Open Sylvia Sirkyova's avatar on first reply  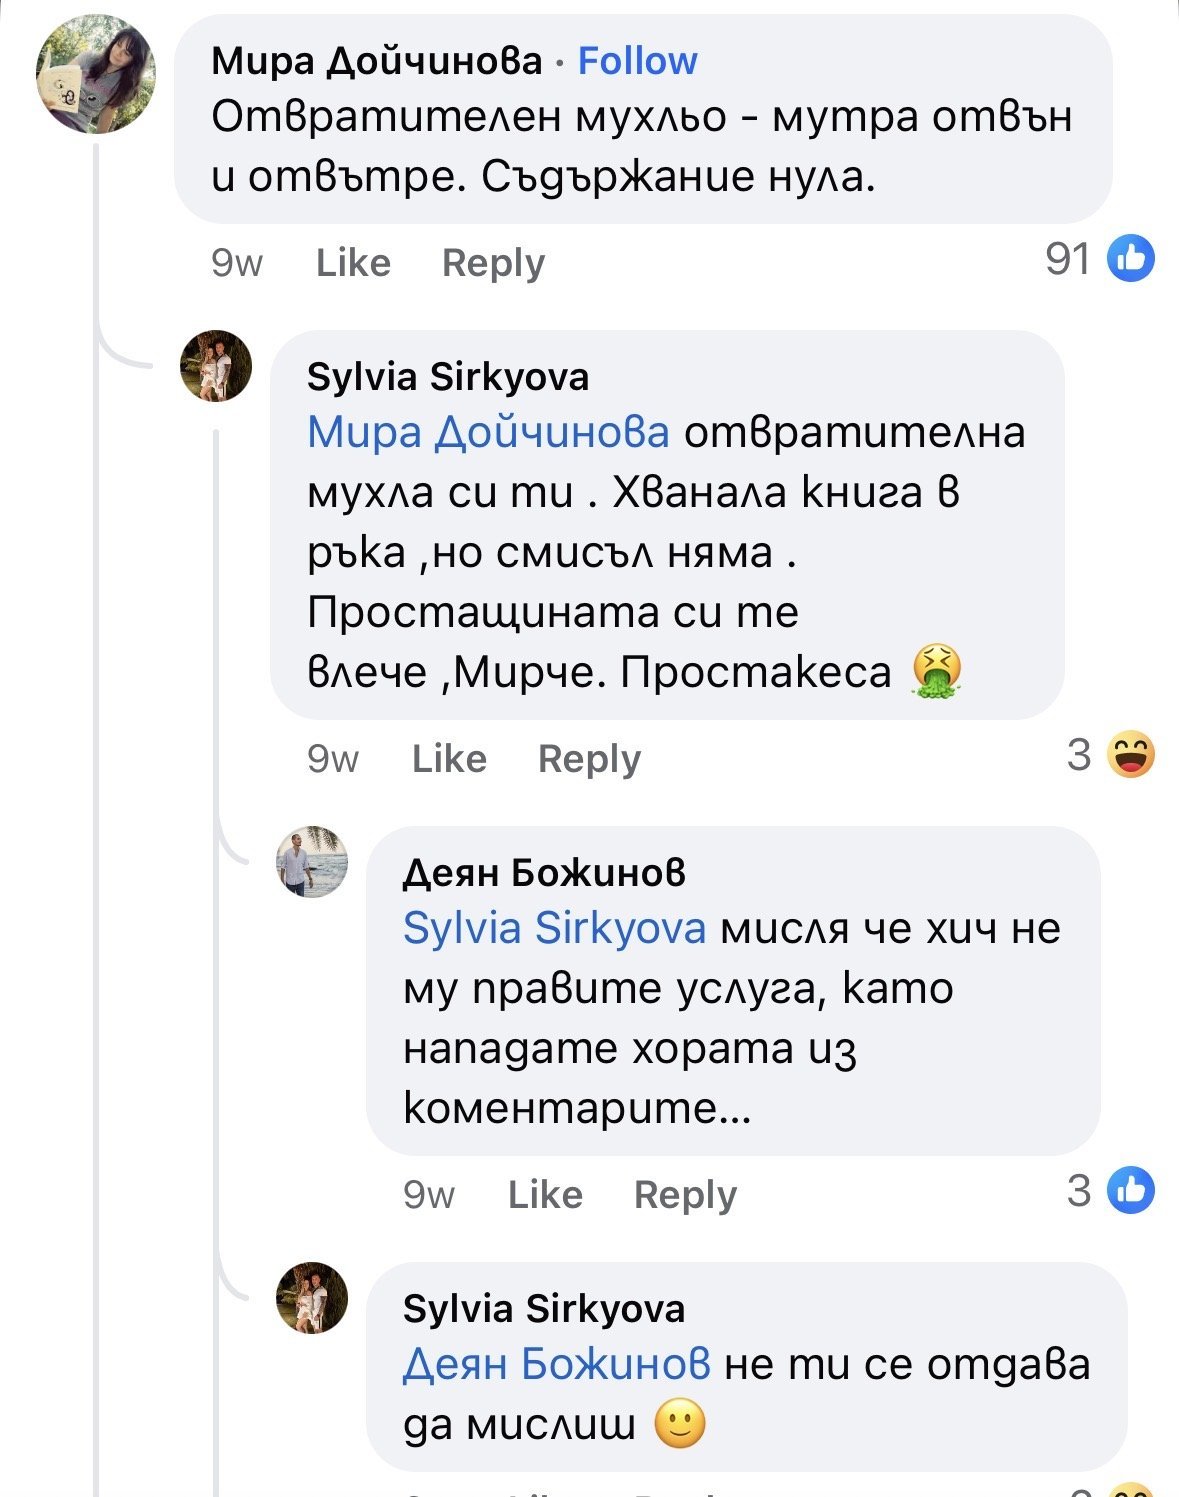[216, 366]
